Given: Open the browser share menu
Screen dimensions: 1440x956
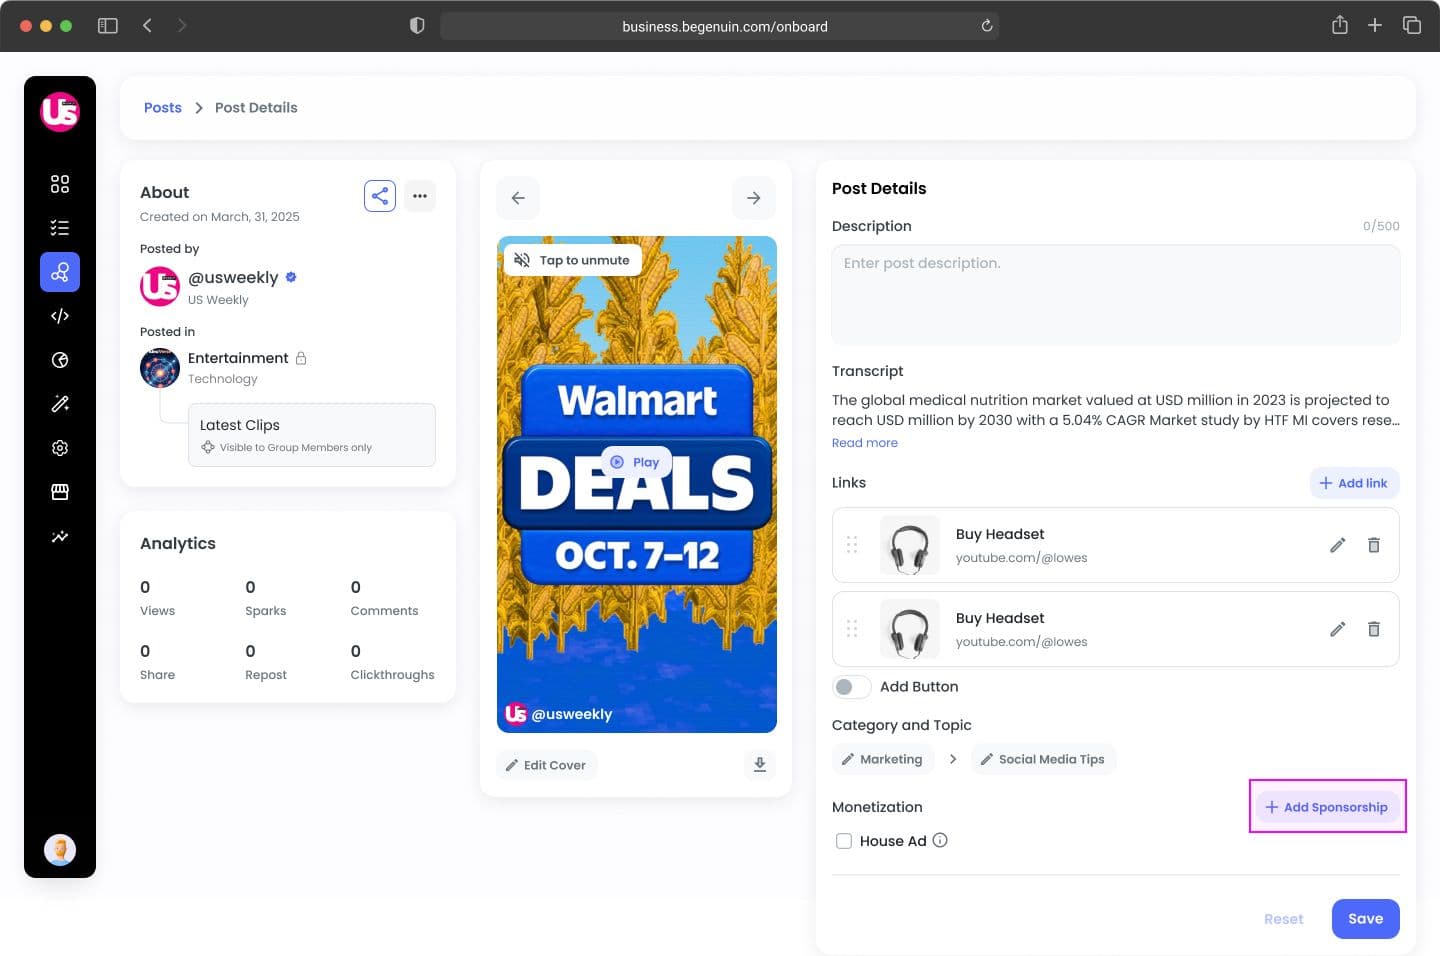Looking at the screenshot, I should tap(1340, 25).
